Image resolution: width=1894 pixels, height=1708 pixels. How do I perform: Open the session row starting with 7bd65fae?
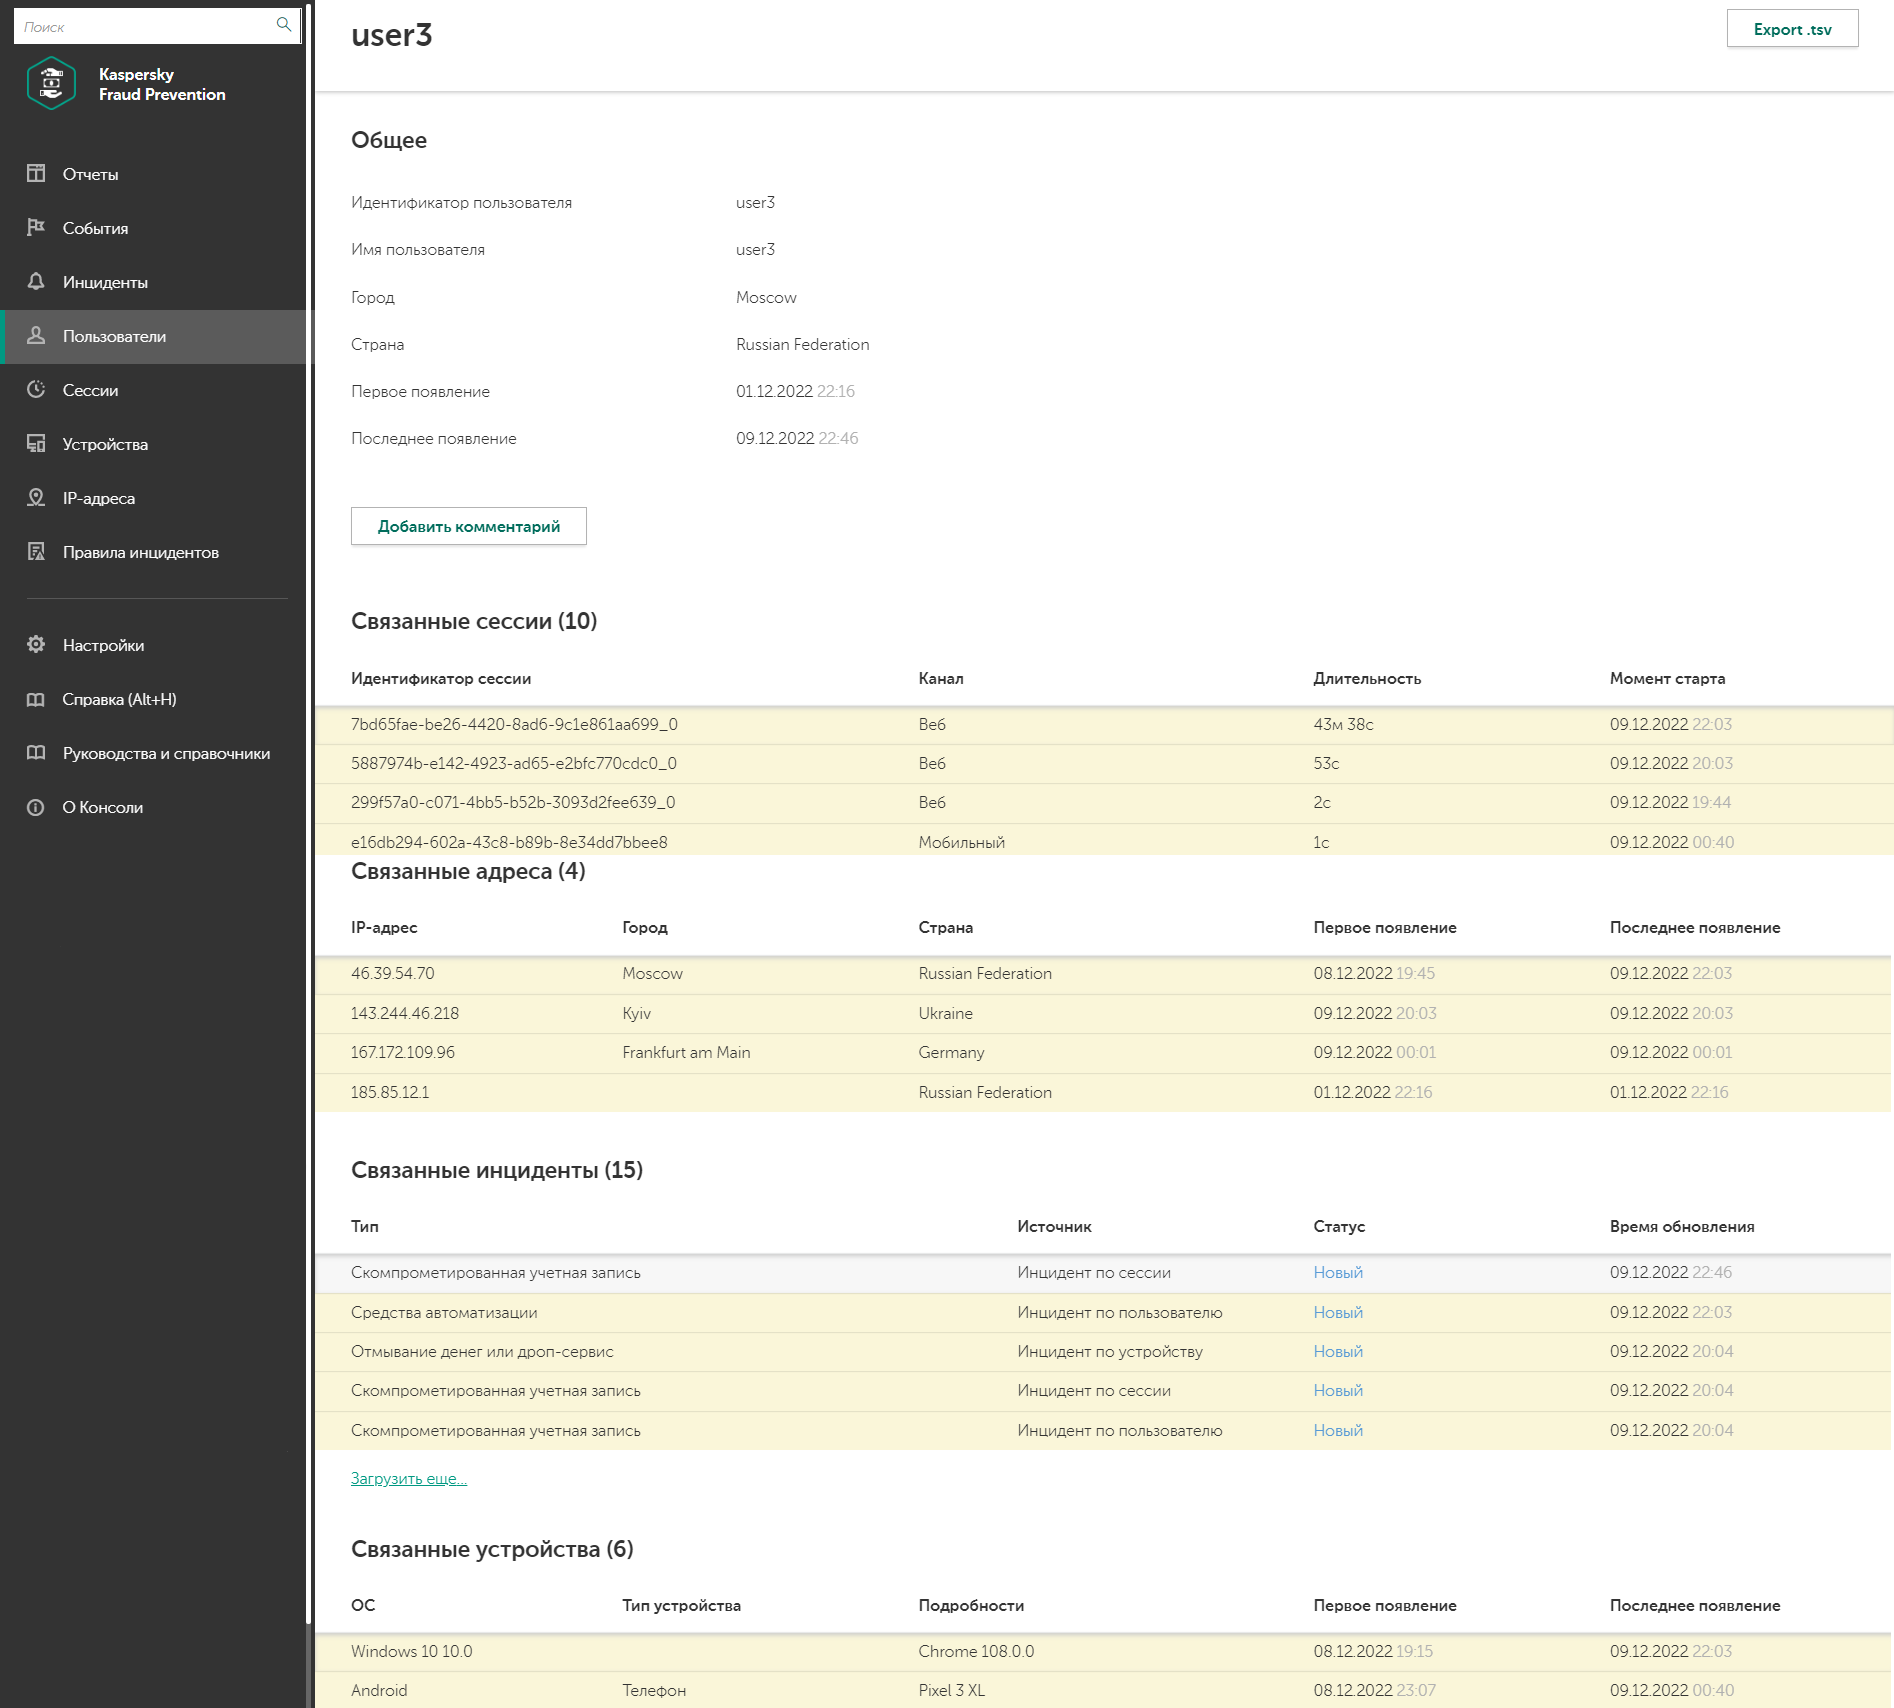(514, 724)
